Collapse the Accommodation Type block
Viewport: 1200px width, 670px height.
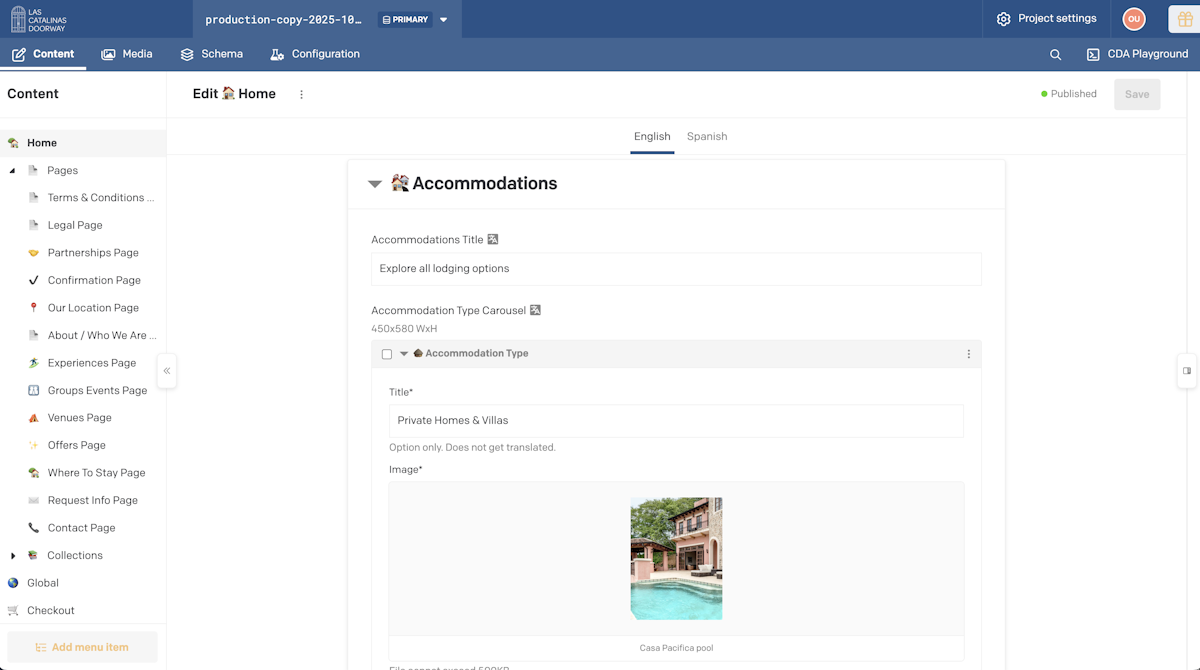click(404, 354)
